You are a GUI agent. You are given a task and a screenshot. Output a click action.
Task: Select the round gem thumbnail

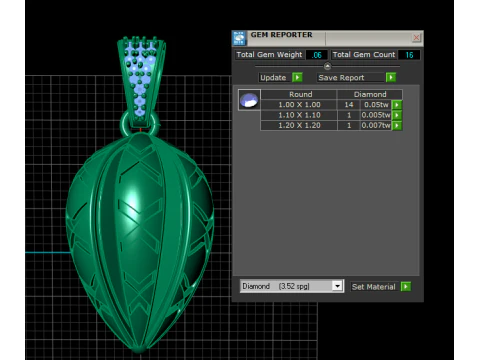tap(249, 100)
